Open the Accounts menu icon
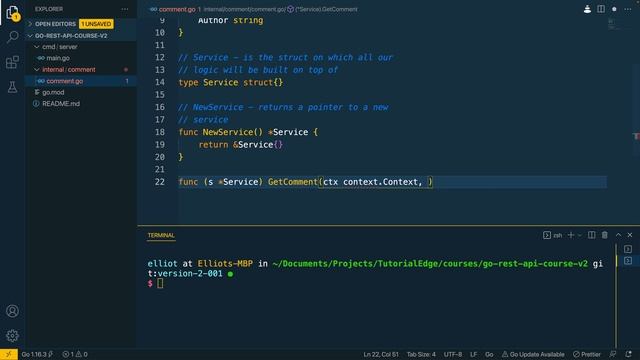The width and height of the screenshot is (640, 360). [x=12, y=311]
